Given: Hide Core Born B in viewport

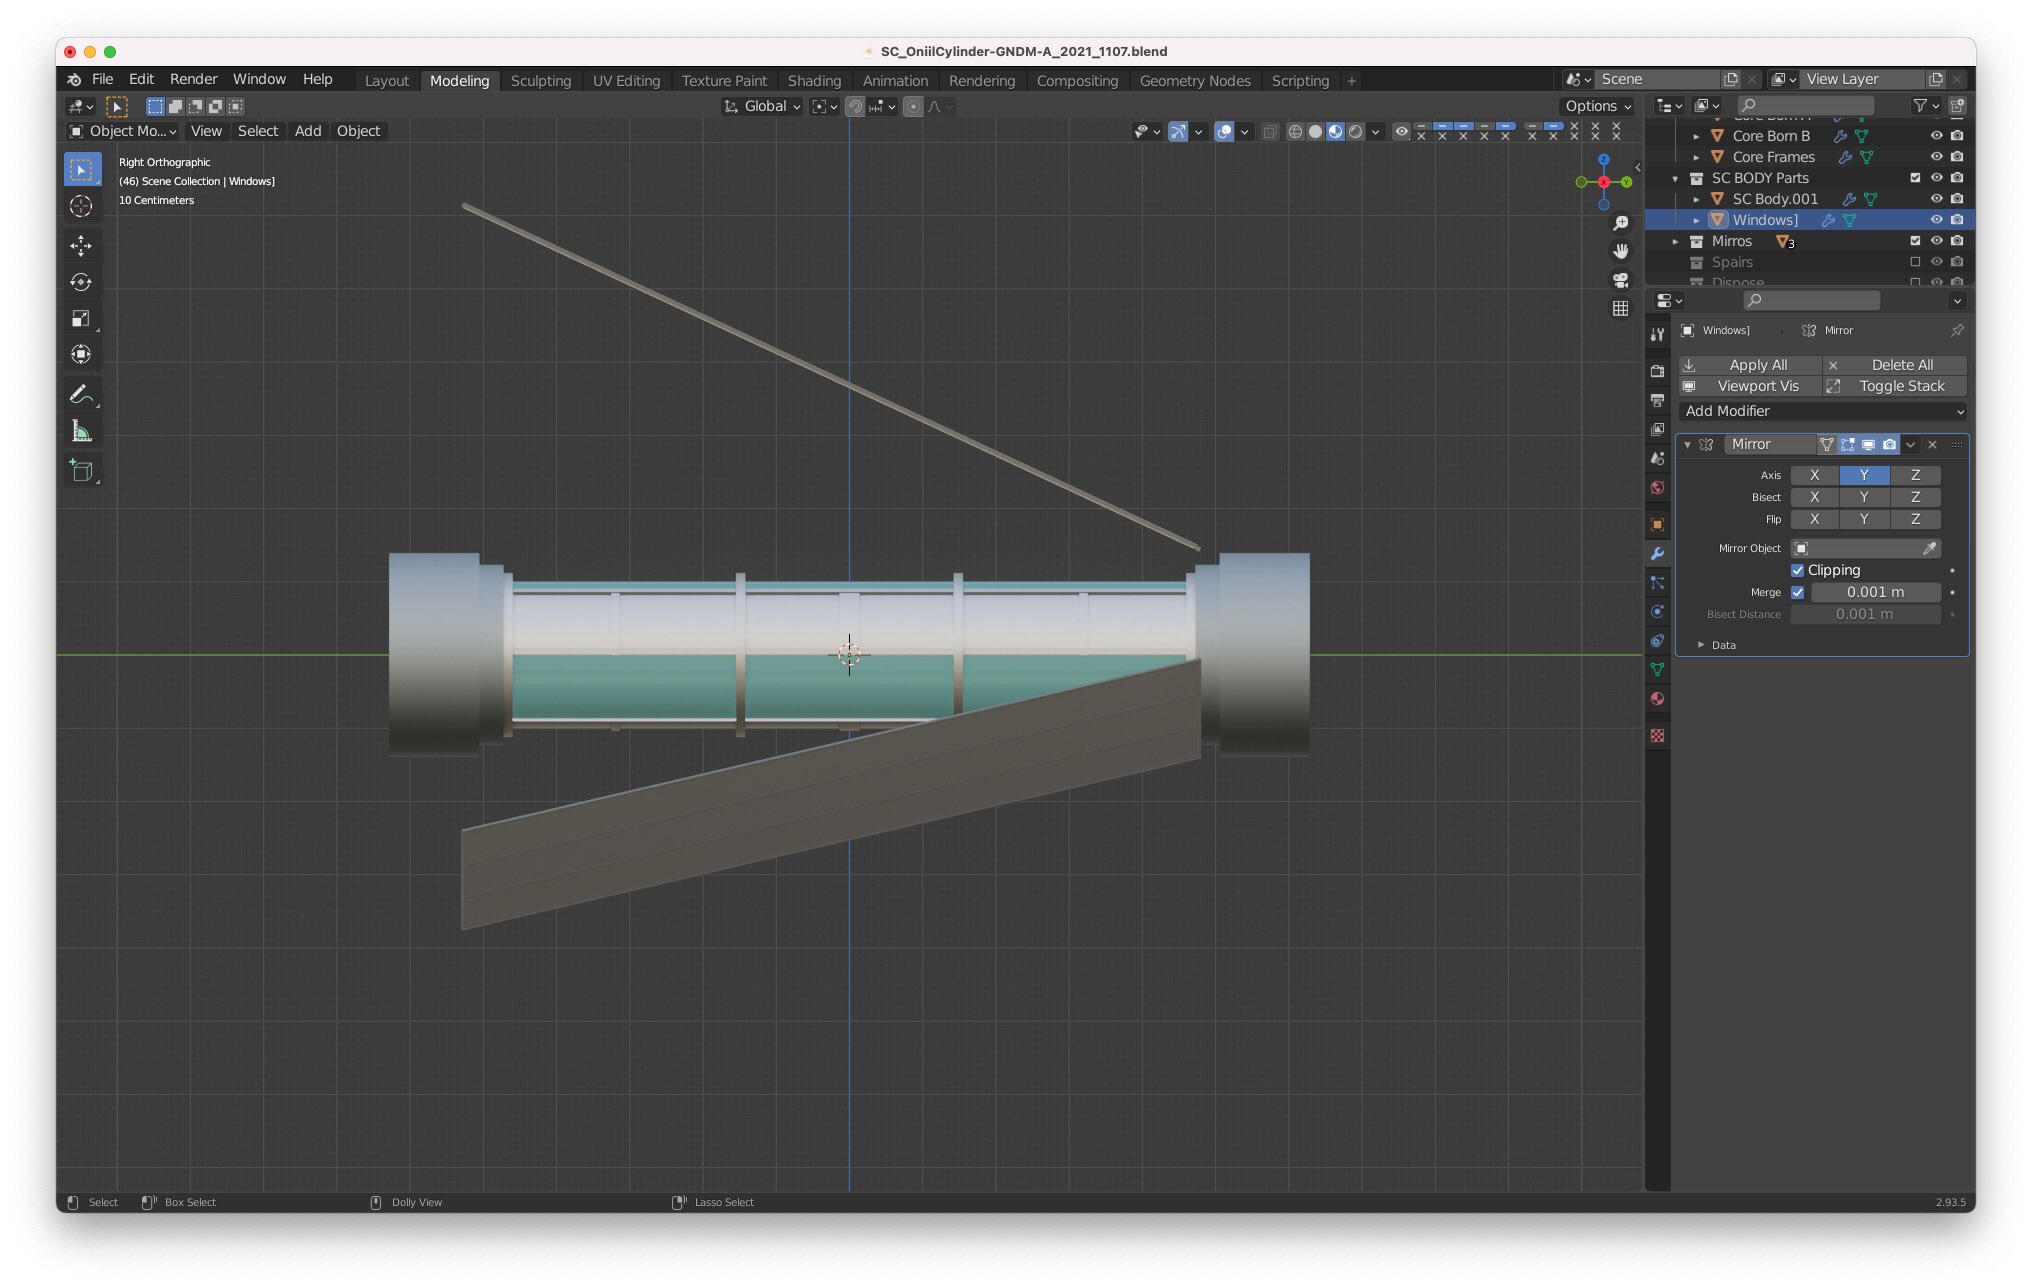Looking at the screenshot, I should point(1936,136).
